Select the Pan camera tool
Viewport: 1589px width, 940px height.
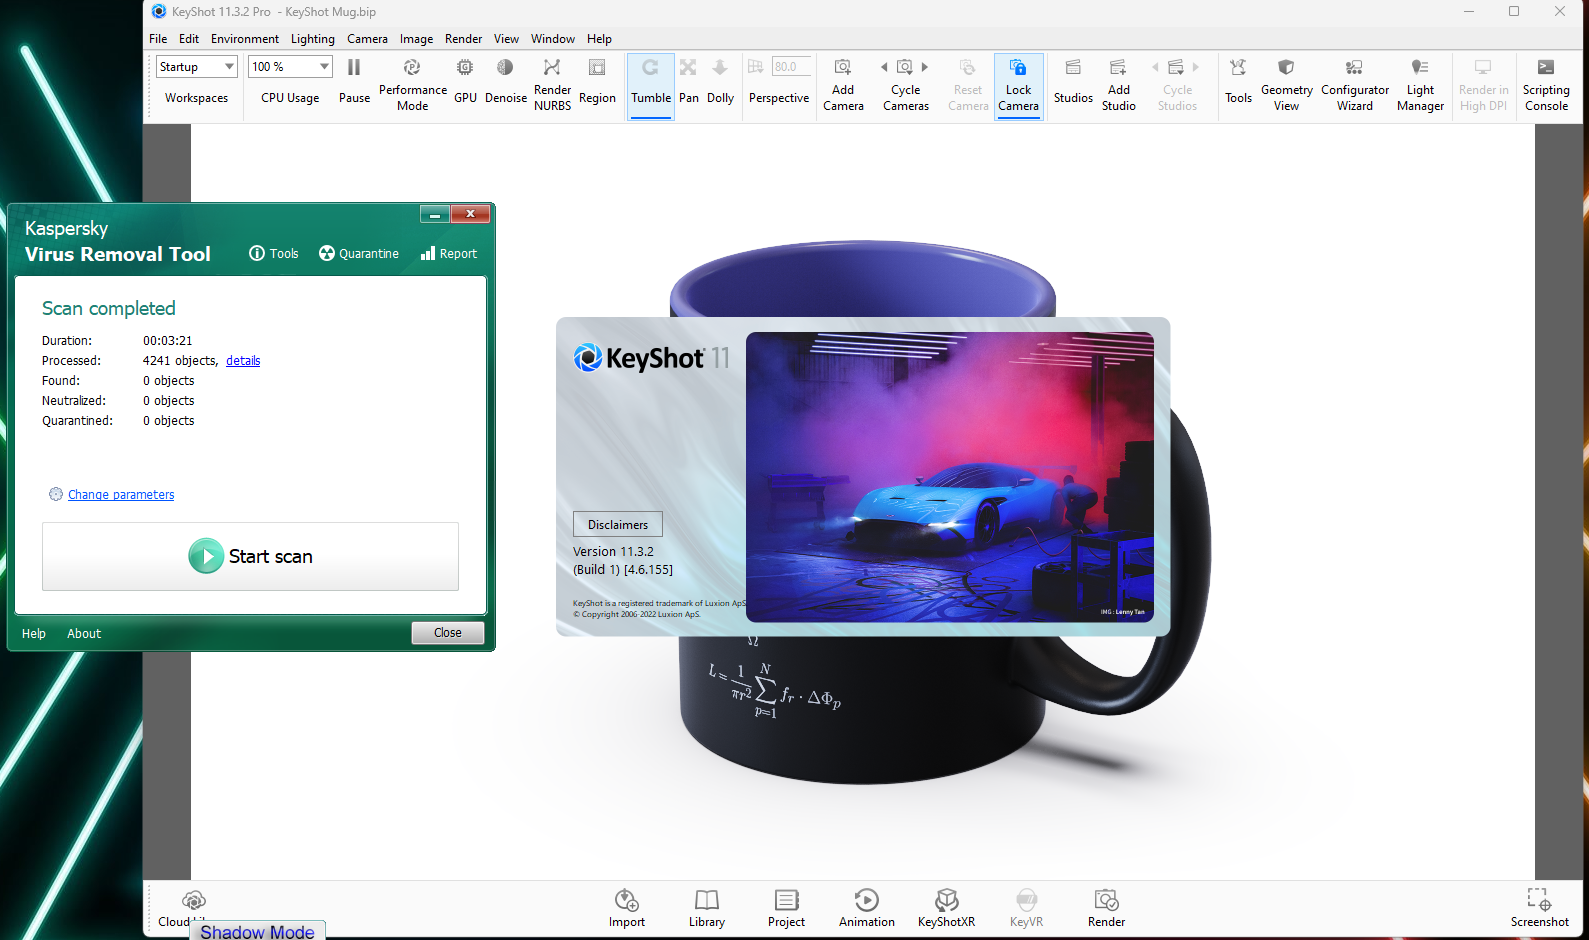pos(689,80)
